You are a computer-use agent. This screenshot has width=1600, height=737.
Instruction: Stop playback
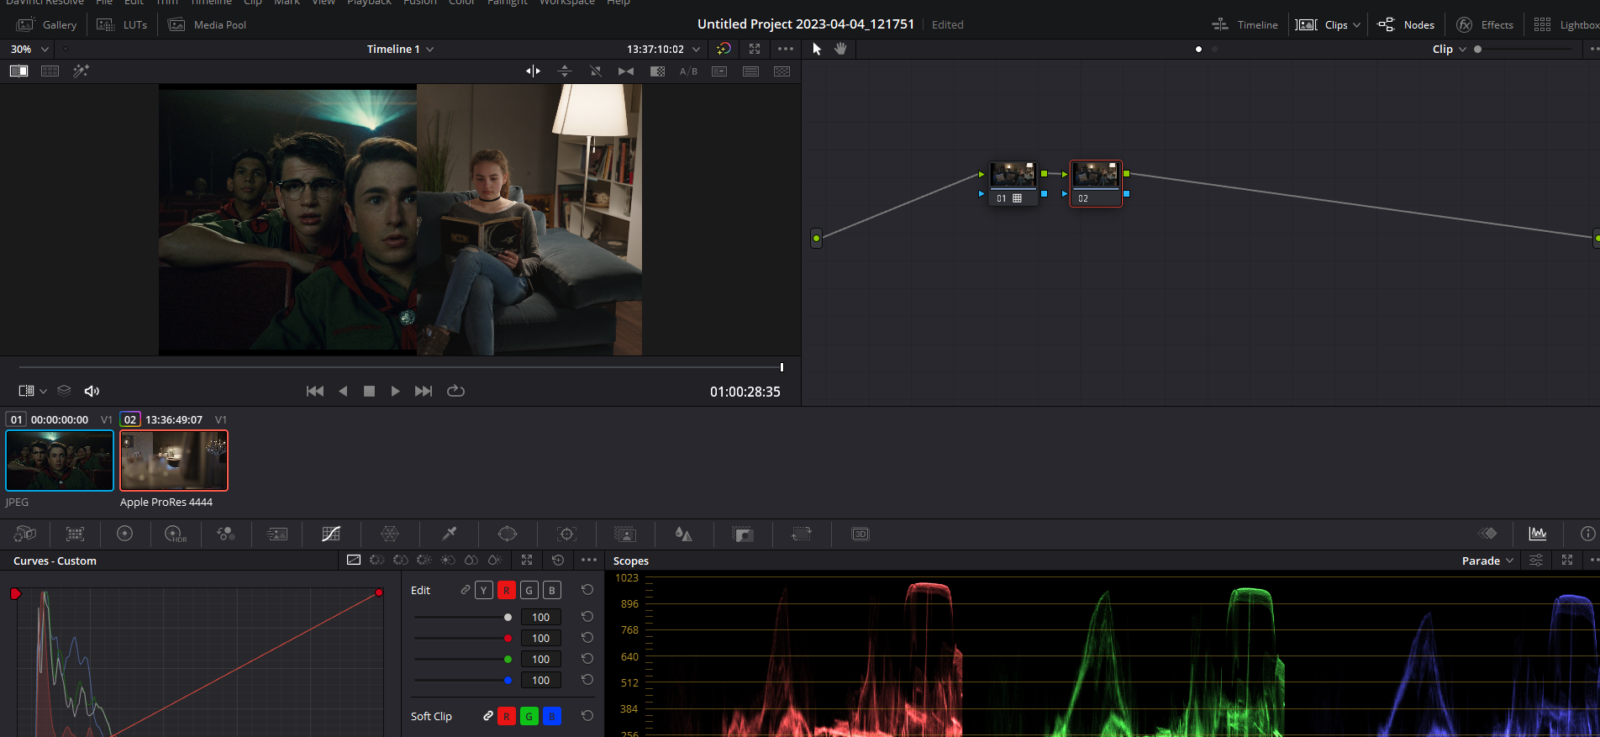coord(369,391)
